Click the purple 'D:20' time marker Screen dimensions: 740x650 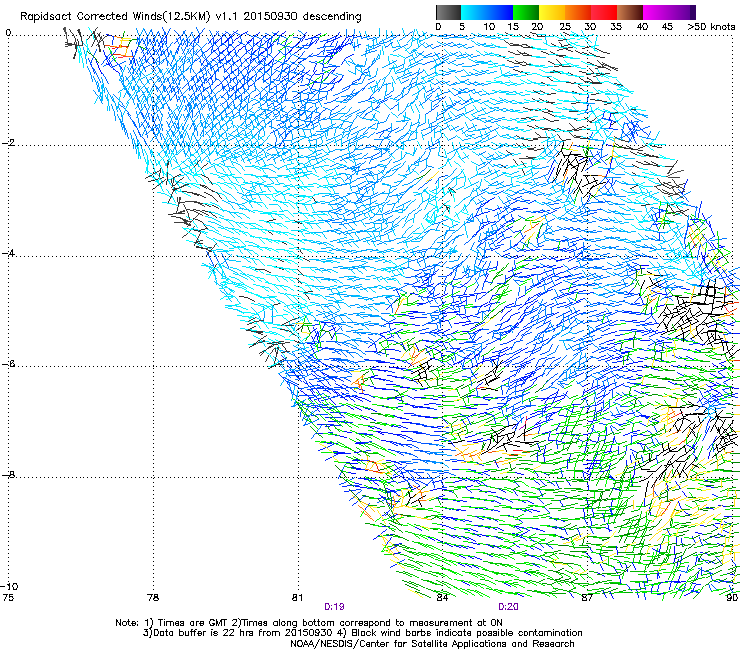(x=508, y=607)
